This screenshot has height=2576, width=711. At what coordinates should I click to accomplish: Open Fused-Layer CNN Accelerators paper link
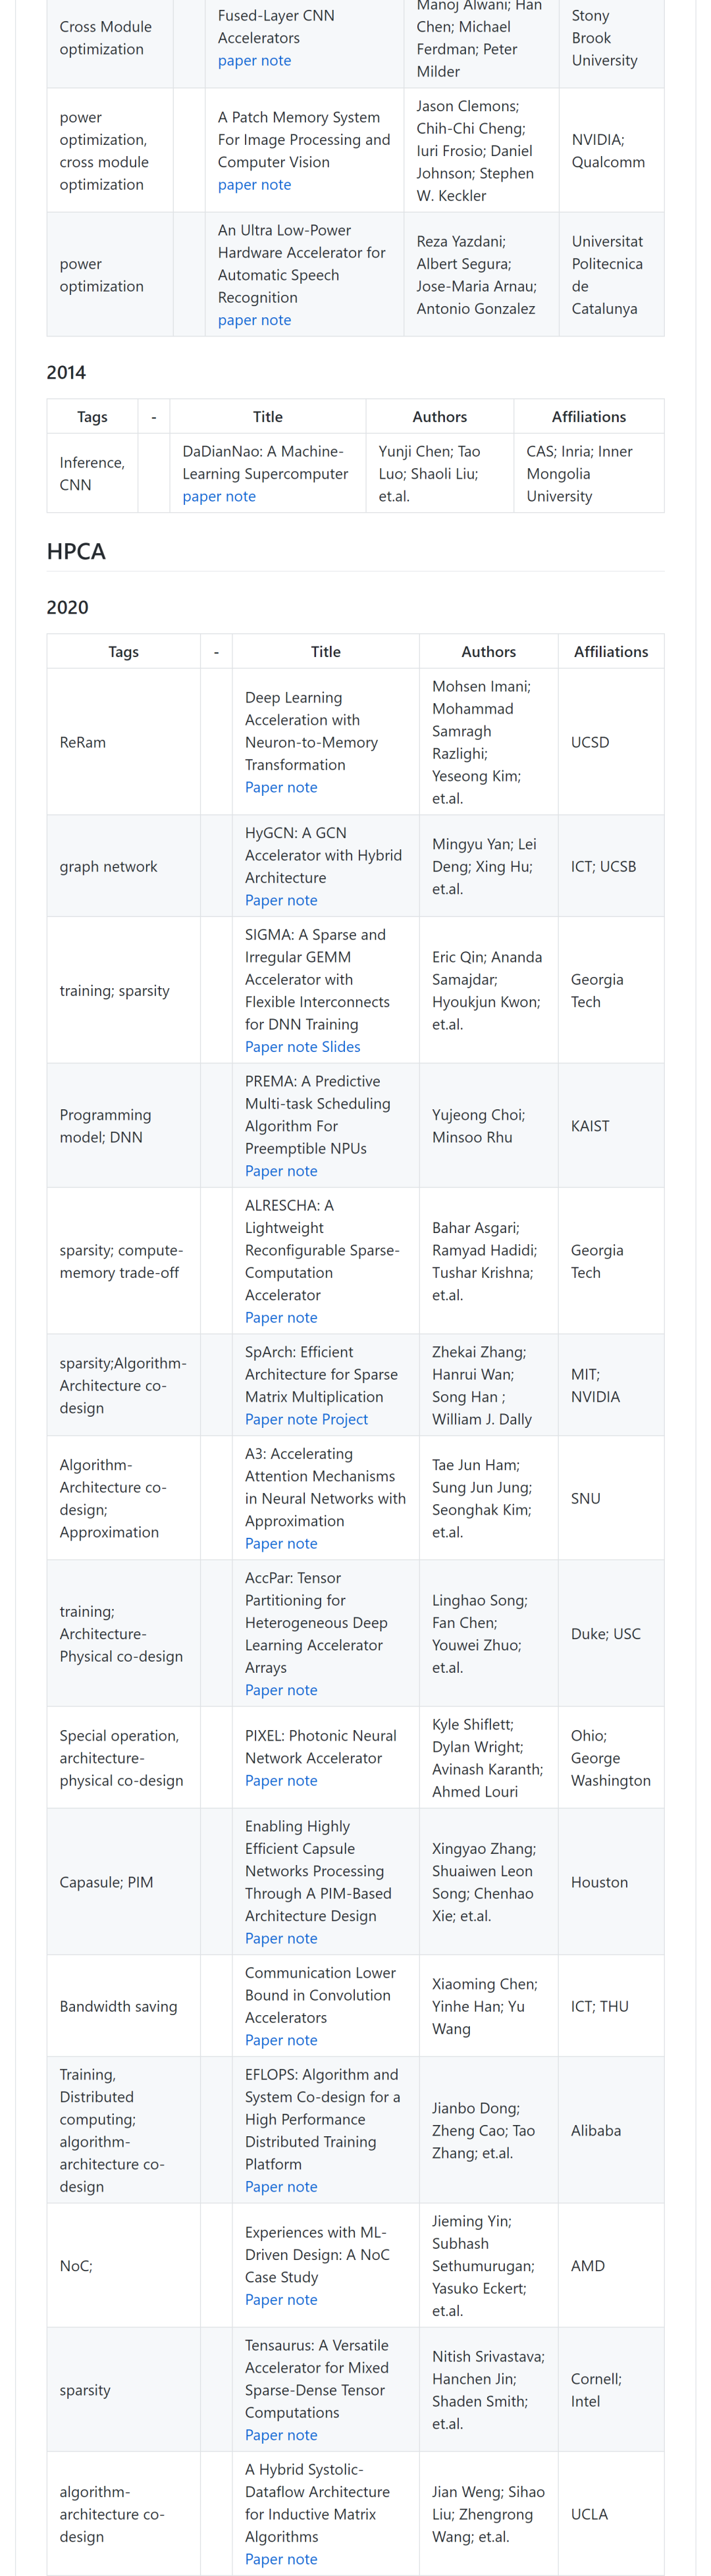coord(237,60)
